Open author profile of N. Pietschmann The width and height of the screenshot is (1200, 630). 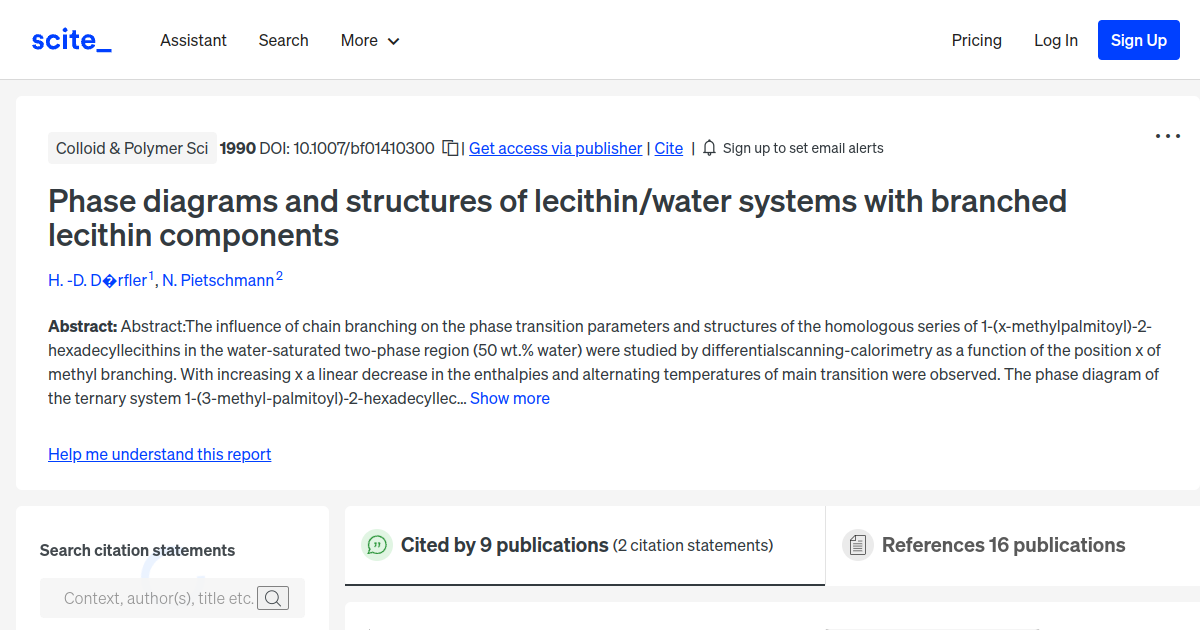219,280
